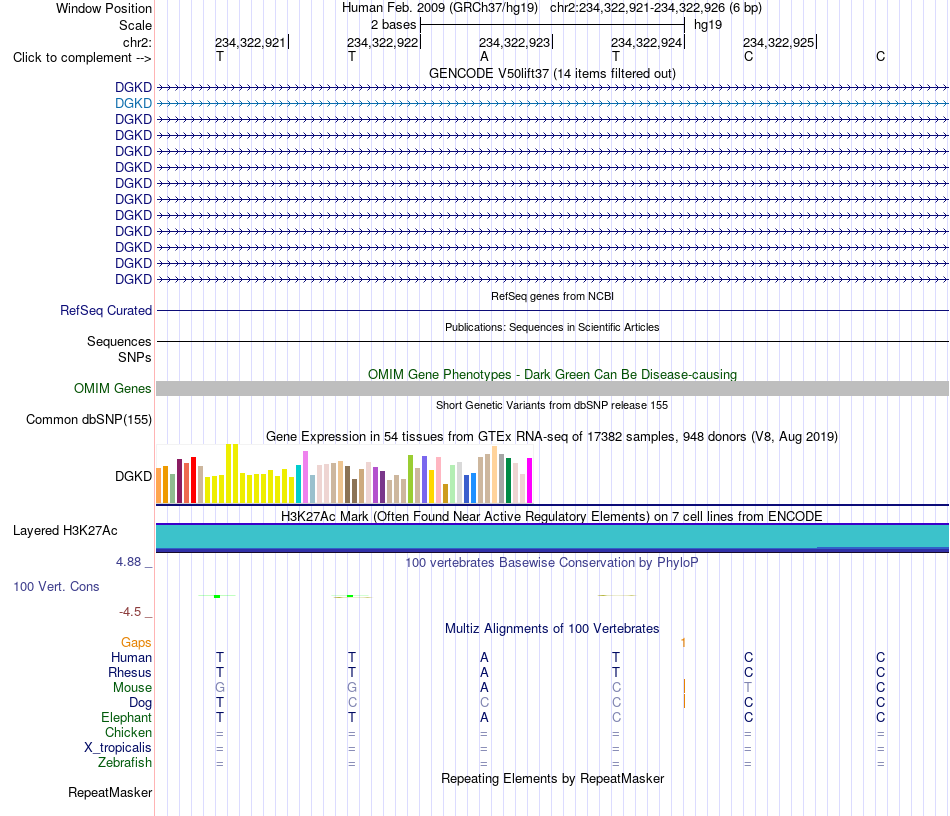Open the 'RefSeq genes from NCBI' track title

(x=552, y=296)
